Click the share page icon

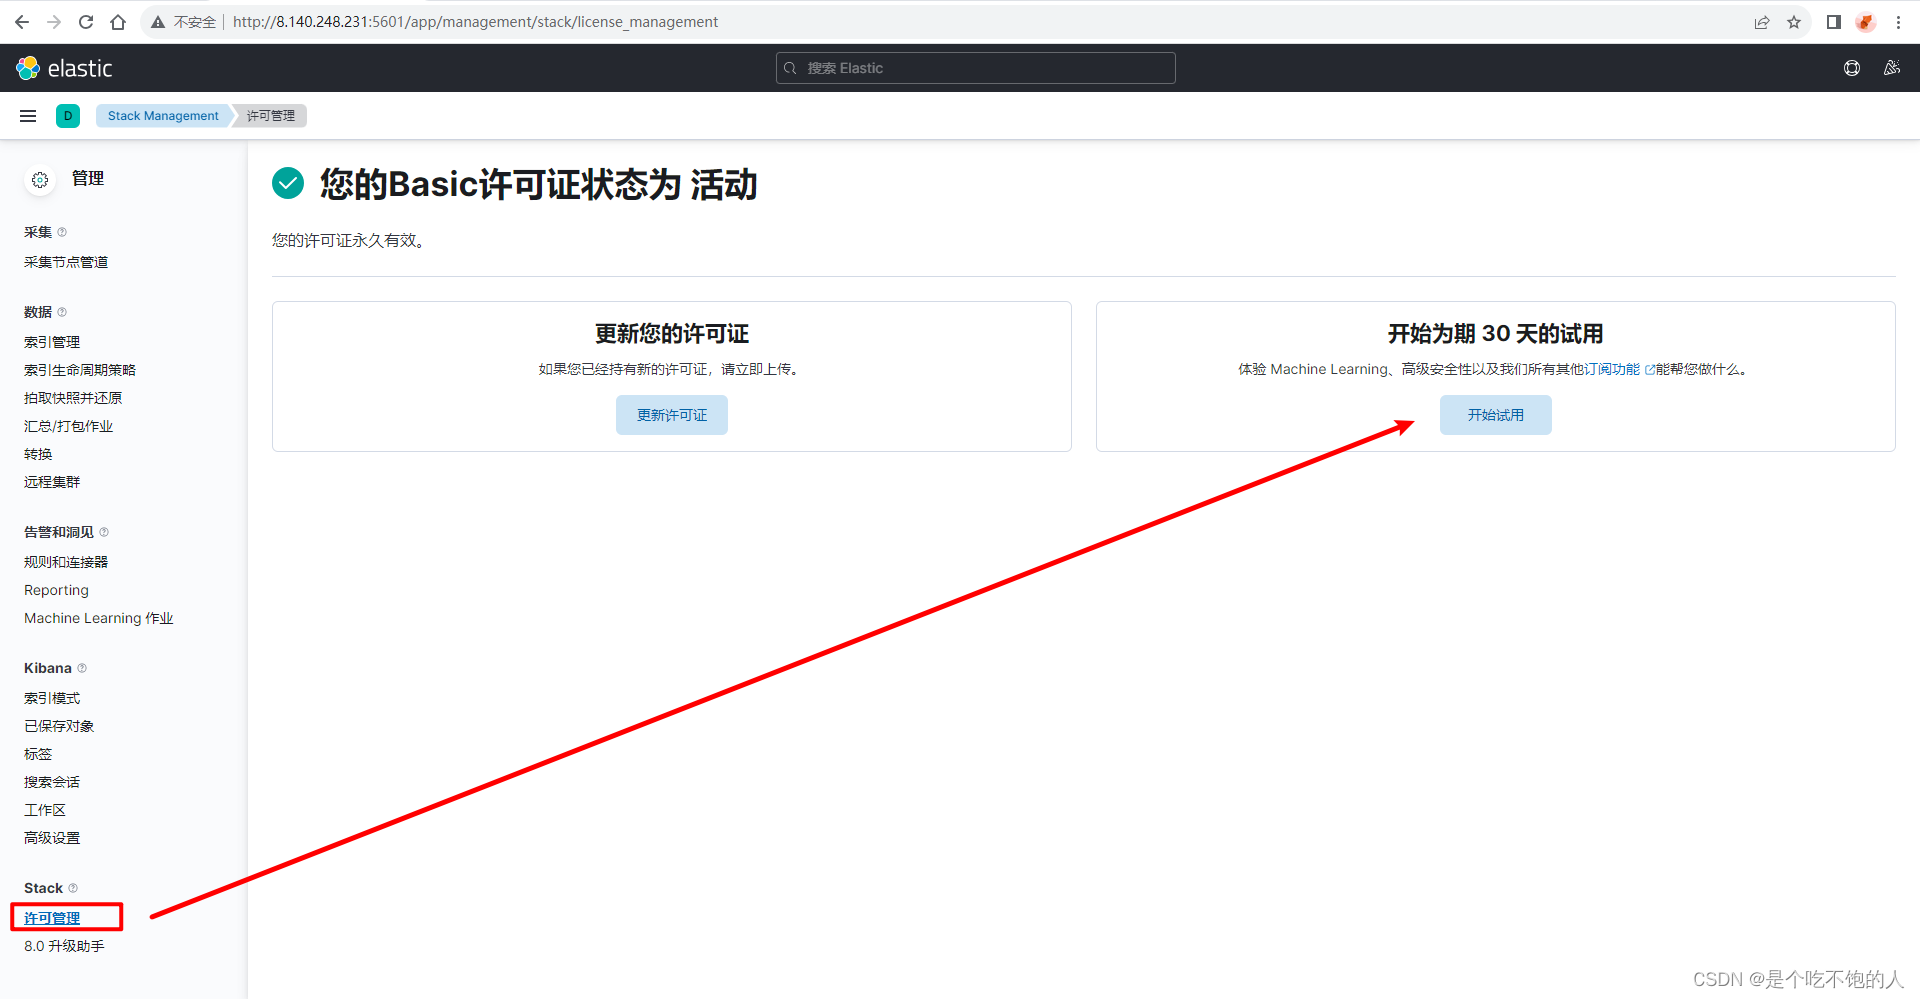(x=1762, y=22)
